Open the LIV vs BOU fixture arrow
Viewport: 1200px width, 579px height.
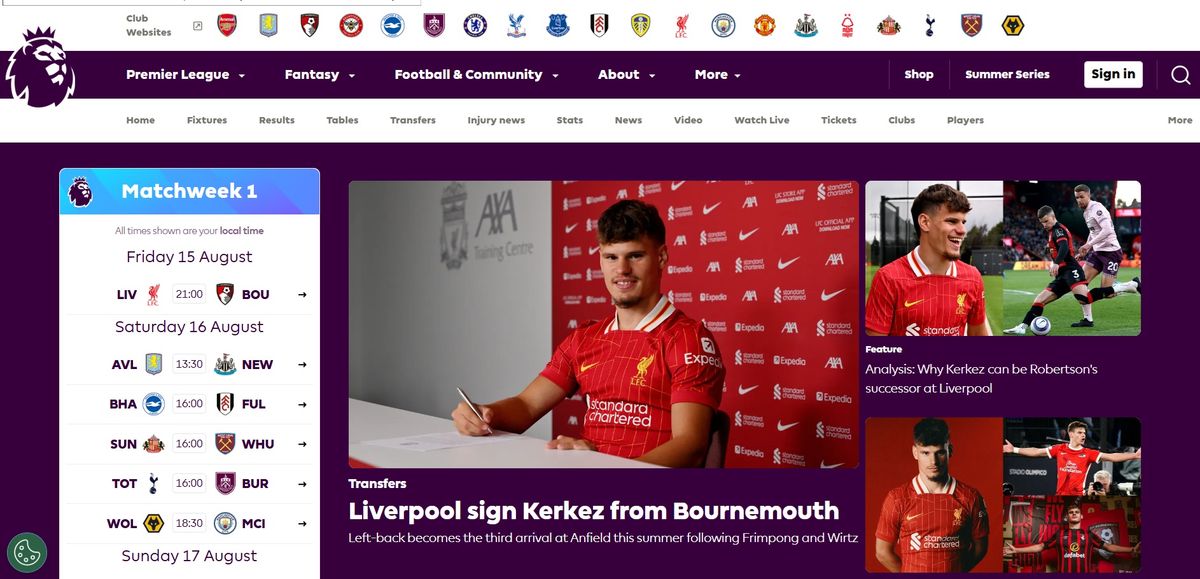[302, 295]
